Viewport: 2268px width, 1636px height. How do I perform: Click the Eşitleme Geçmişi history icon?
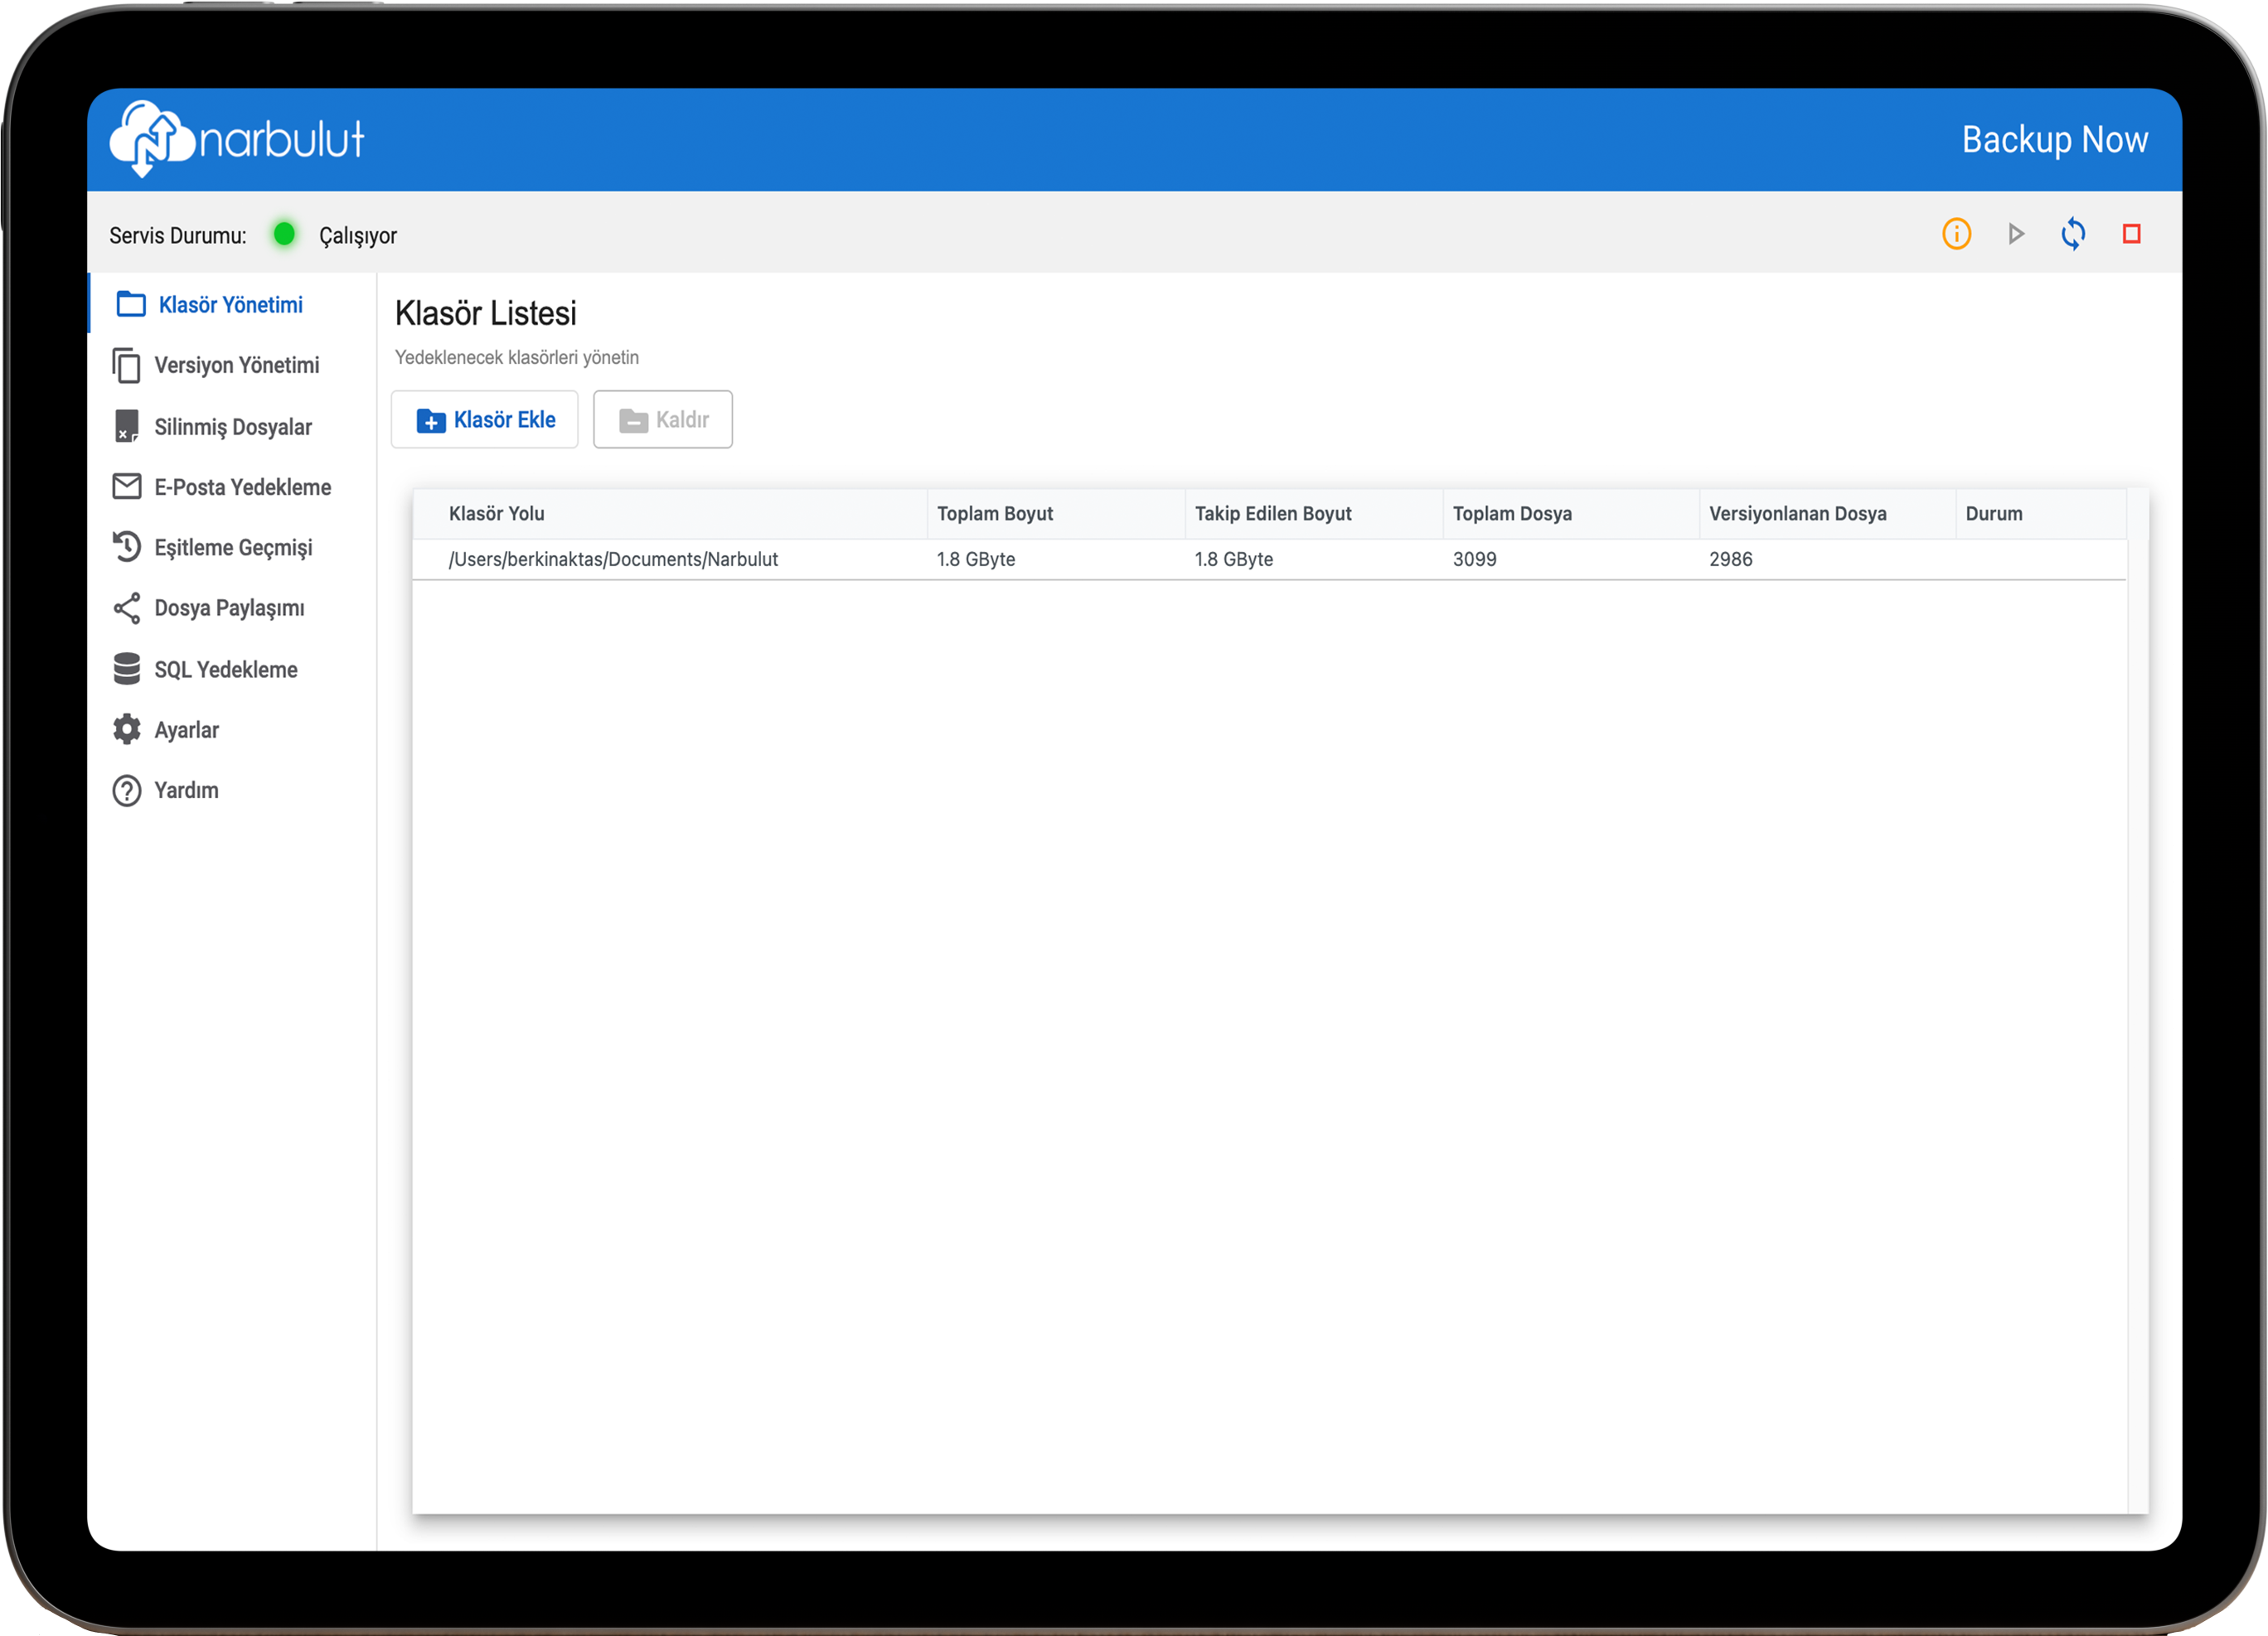tap(126, 547)
